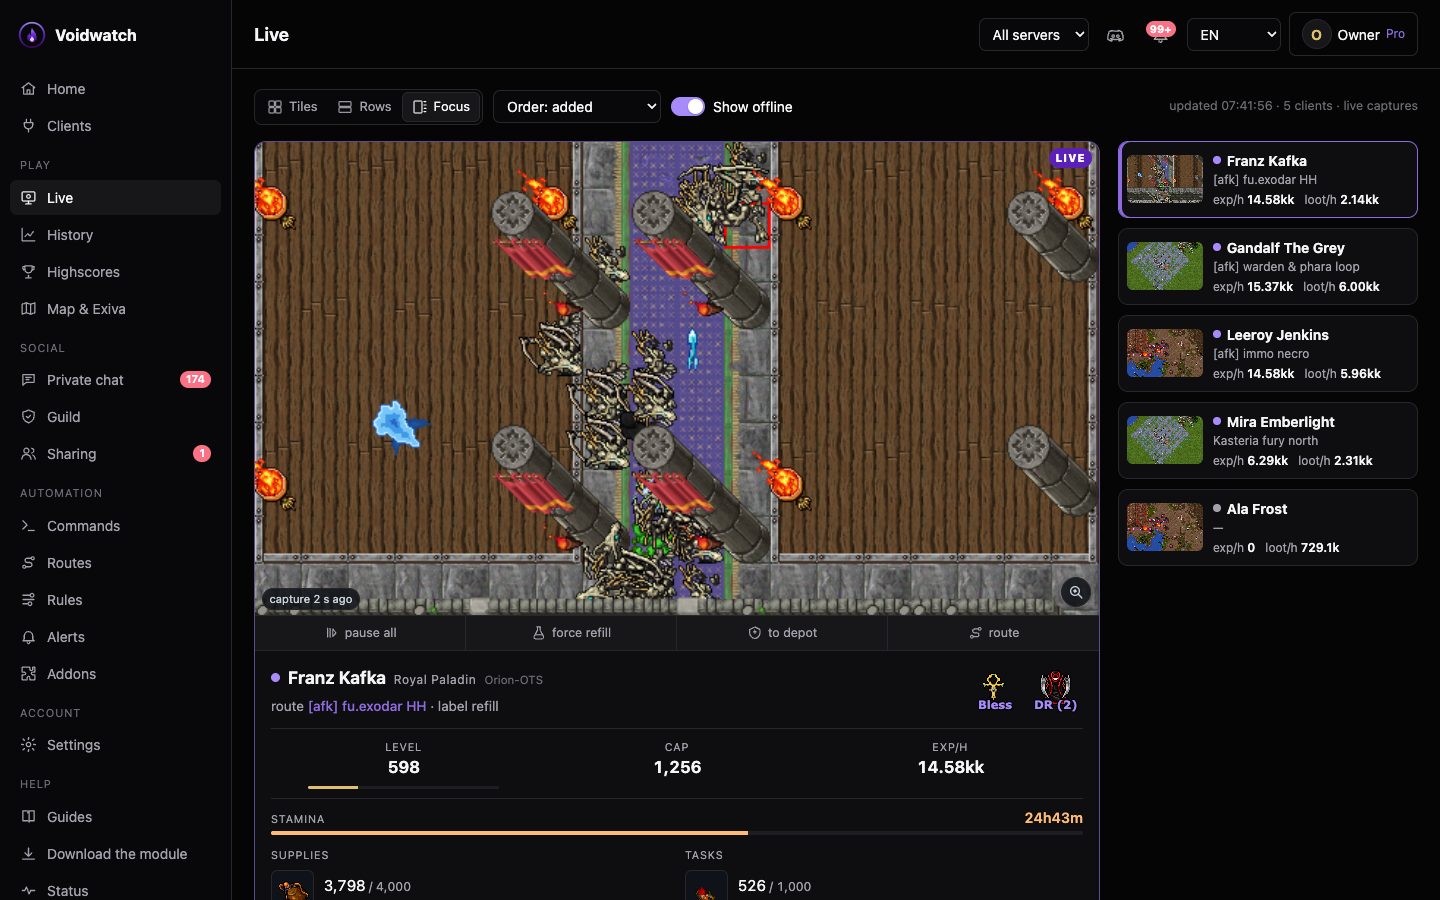This screenshot has width=1440, height=900.
Task: Click the Highscores trophy icon
Action: (x=29, y=272)
